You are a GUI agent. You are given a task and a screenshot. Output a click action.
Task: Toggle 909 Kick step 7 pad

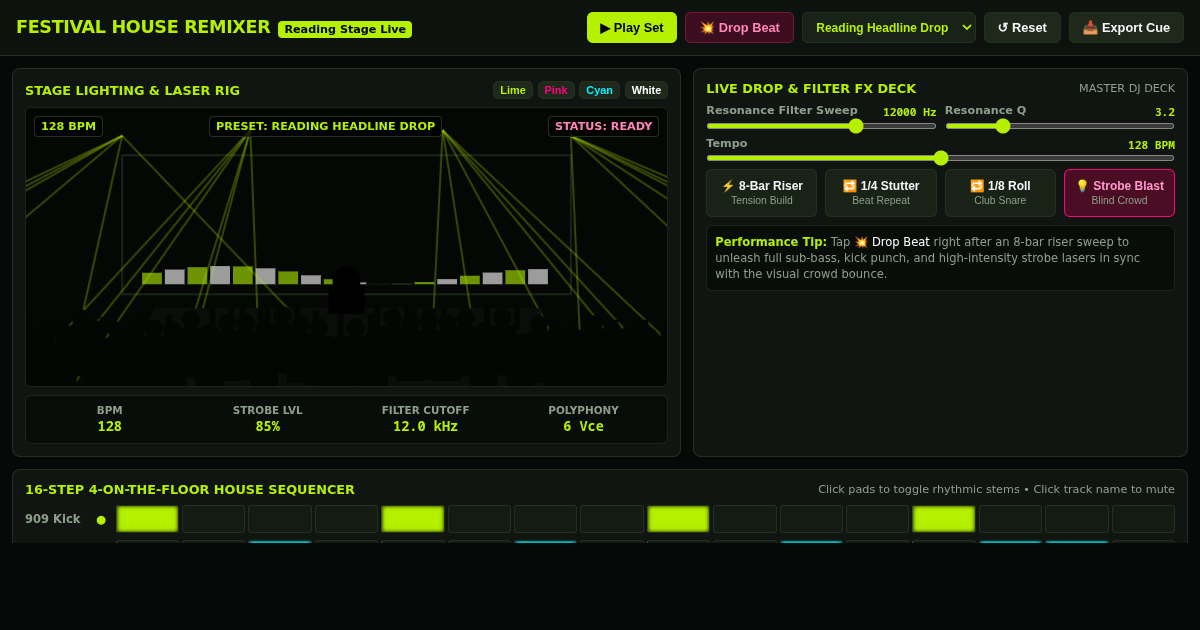click(x=546, y=519)
